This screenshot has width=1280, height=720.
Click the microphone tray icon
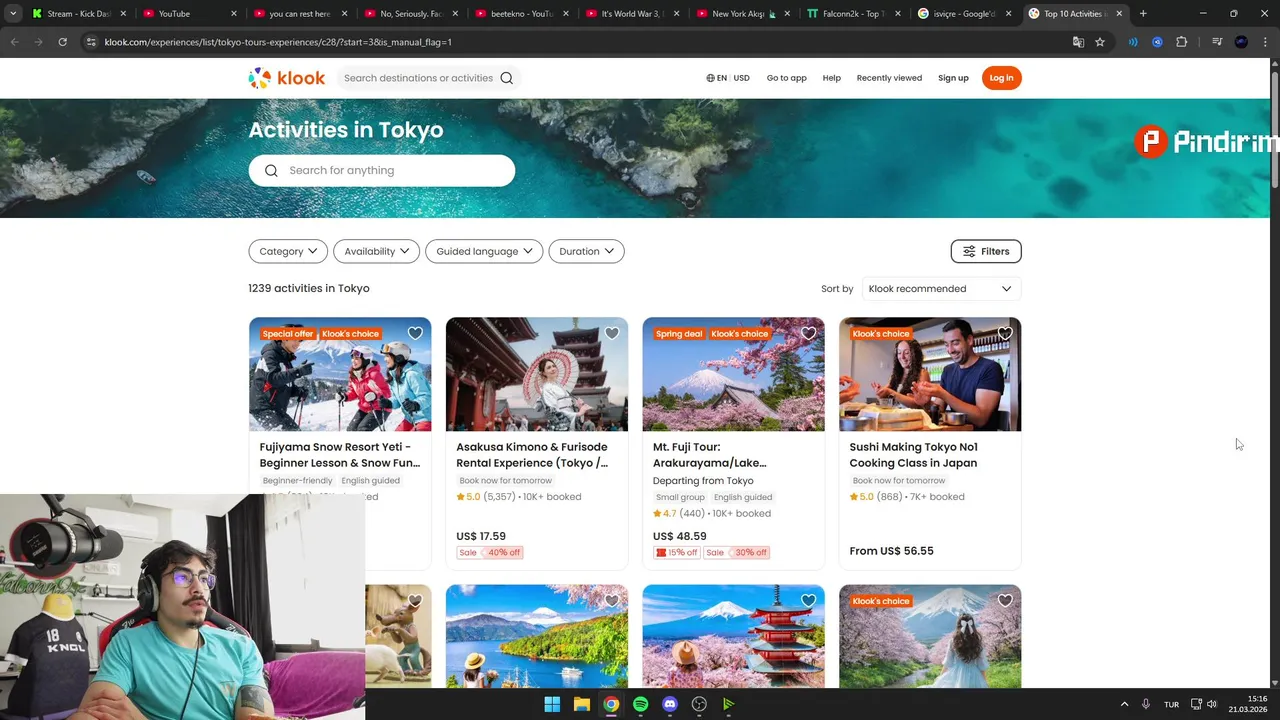(1146, 704)
